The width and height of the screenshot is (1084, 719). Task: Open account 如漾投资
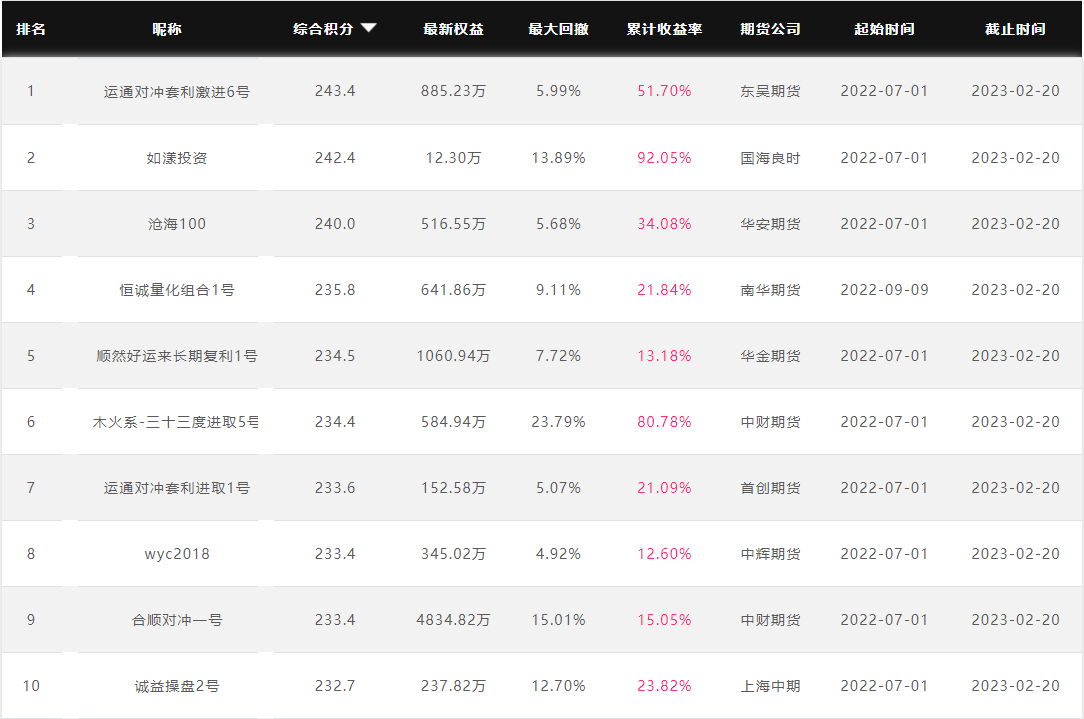177,158
